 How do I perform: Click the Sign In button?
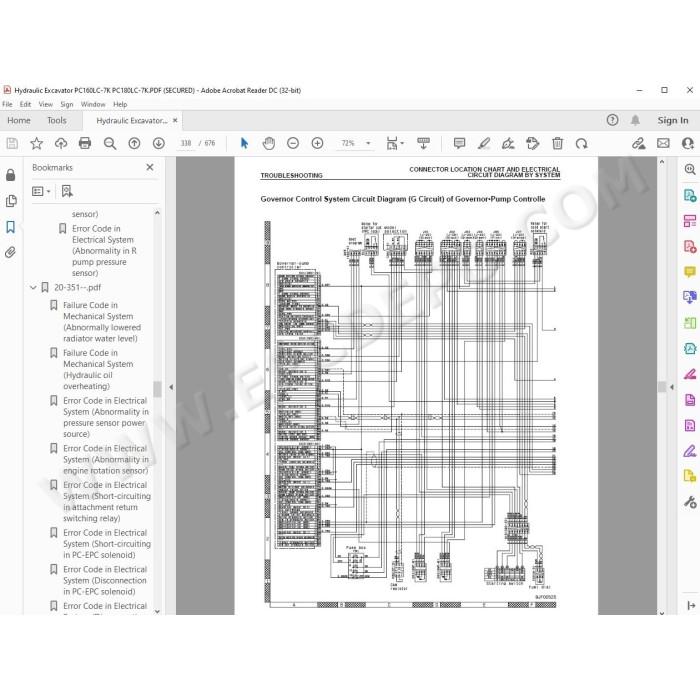coord(673,120)
